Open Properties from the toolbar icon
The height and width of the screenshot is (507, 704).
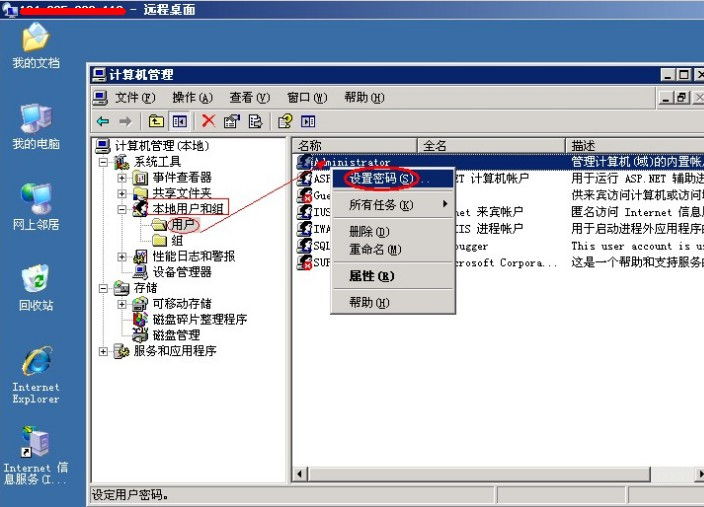(x=232, y=121)
